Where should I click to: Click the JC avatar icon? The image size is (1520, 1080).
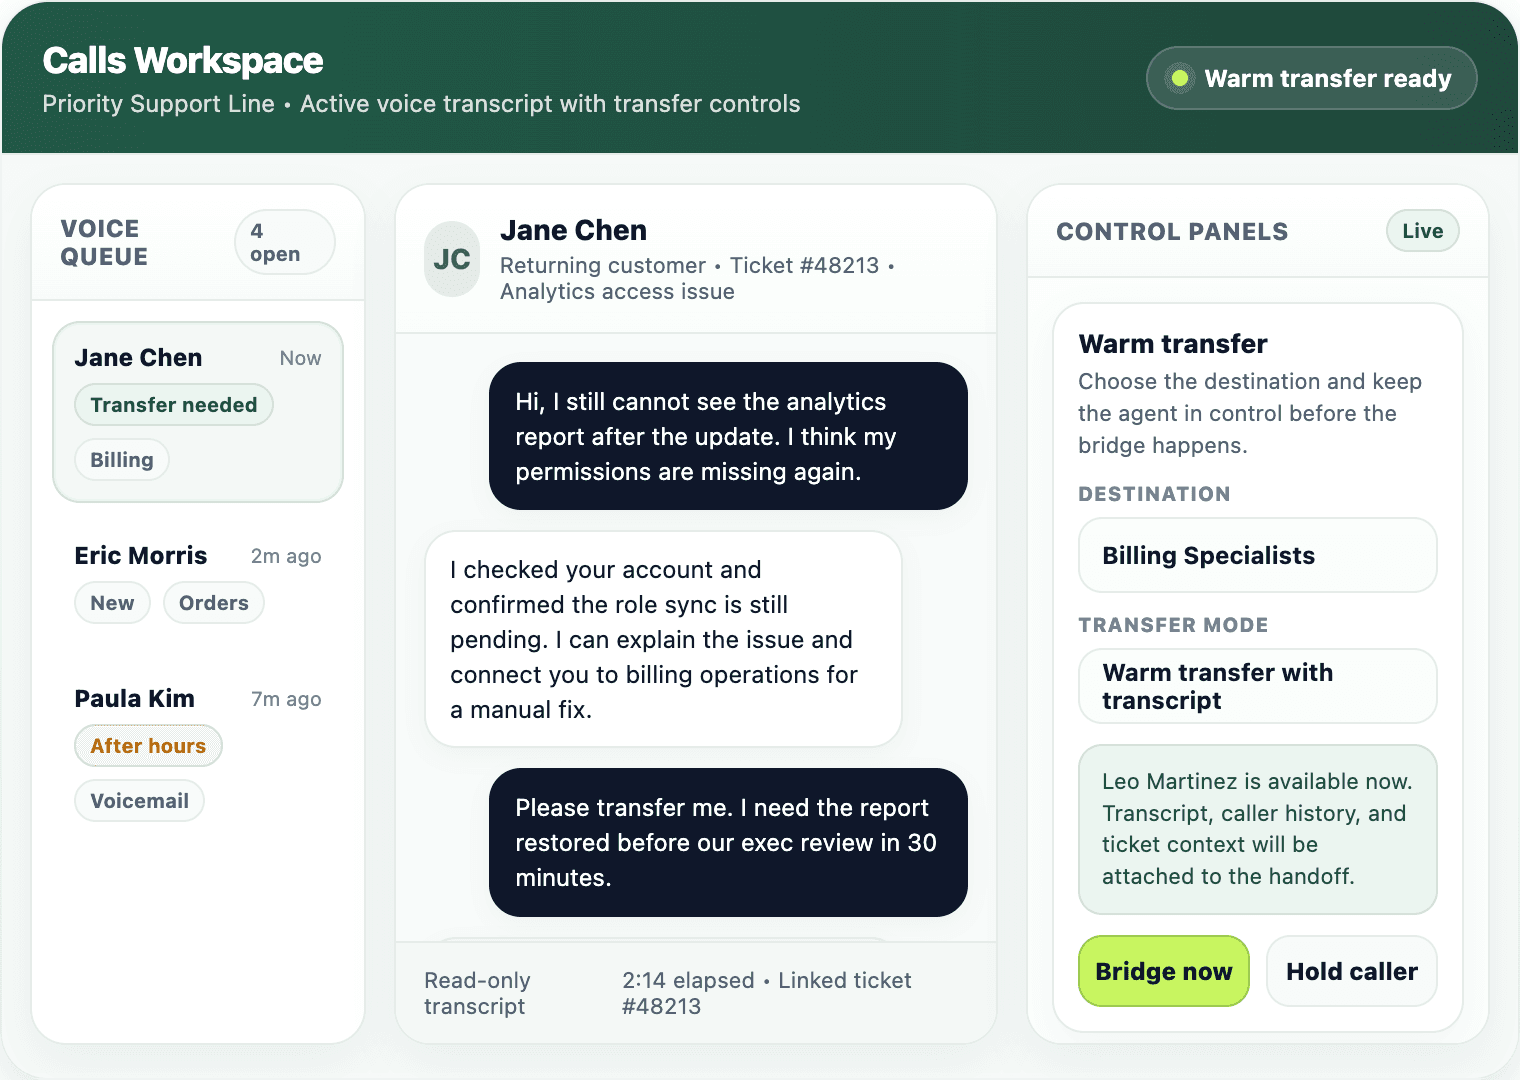point(452,259)
